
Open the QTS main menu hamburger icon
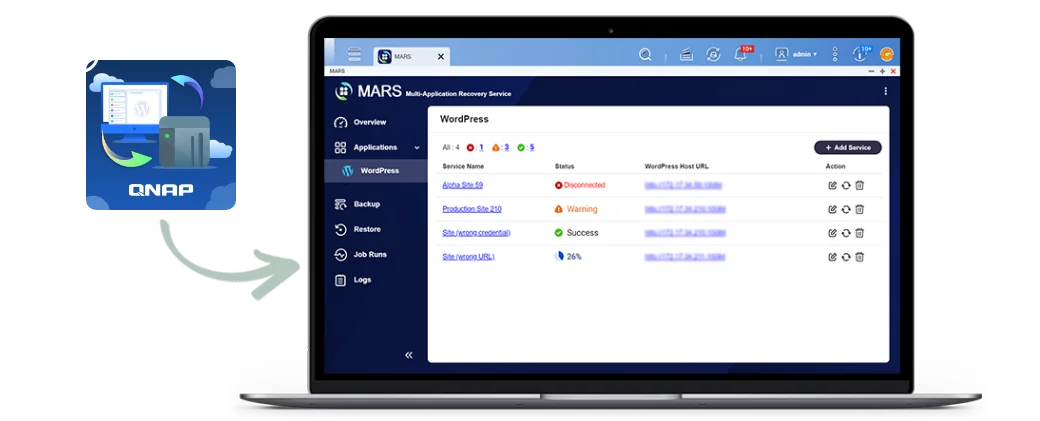pyautogui.click(x=353, y=54)
